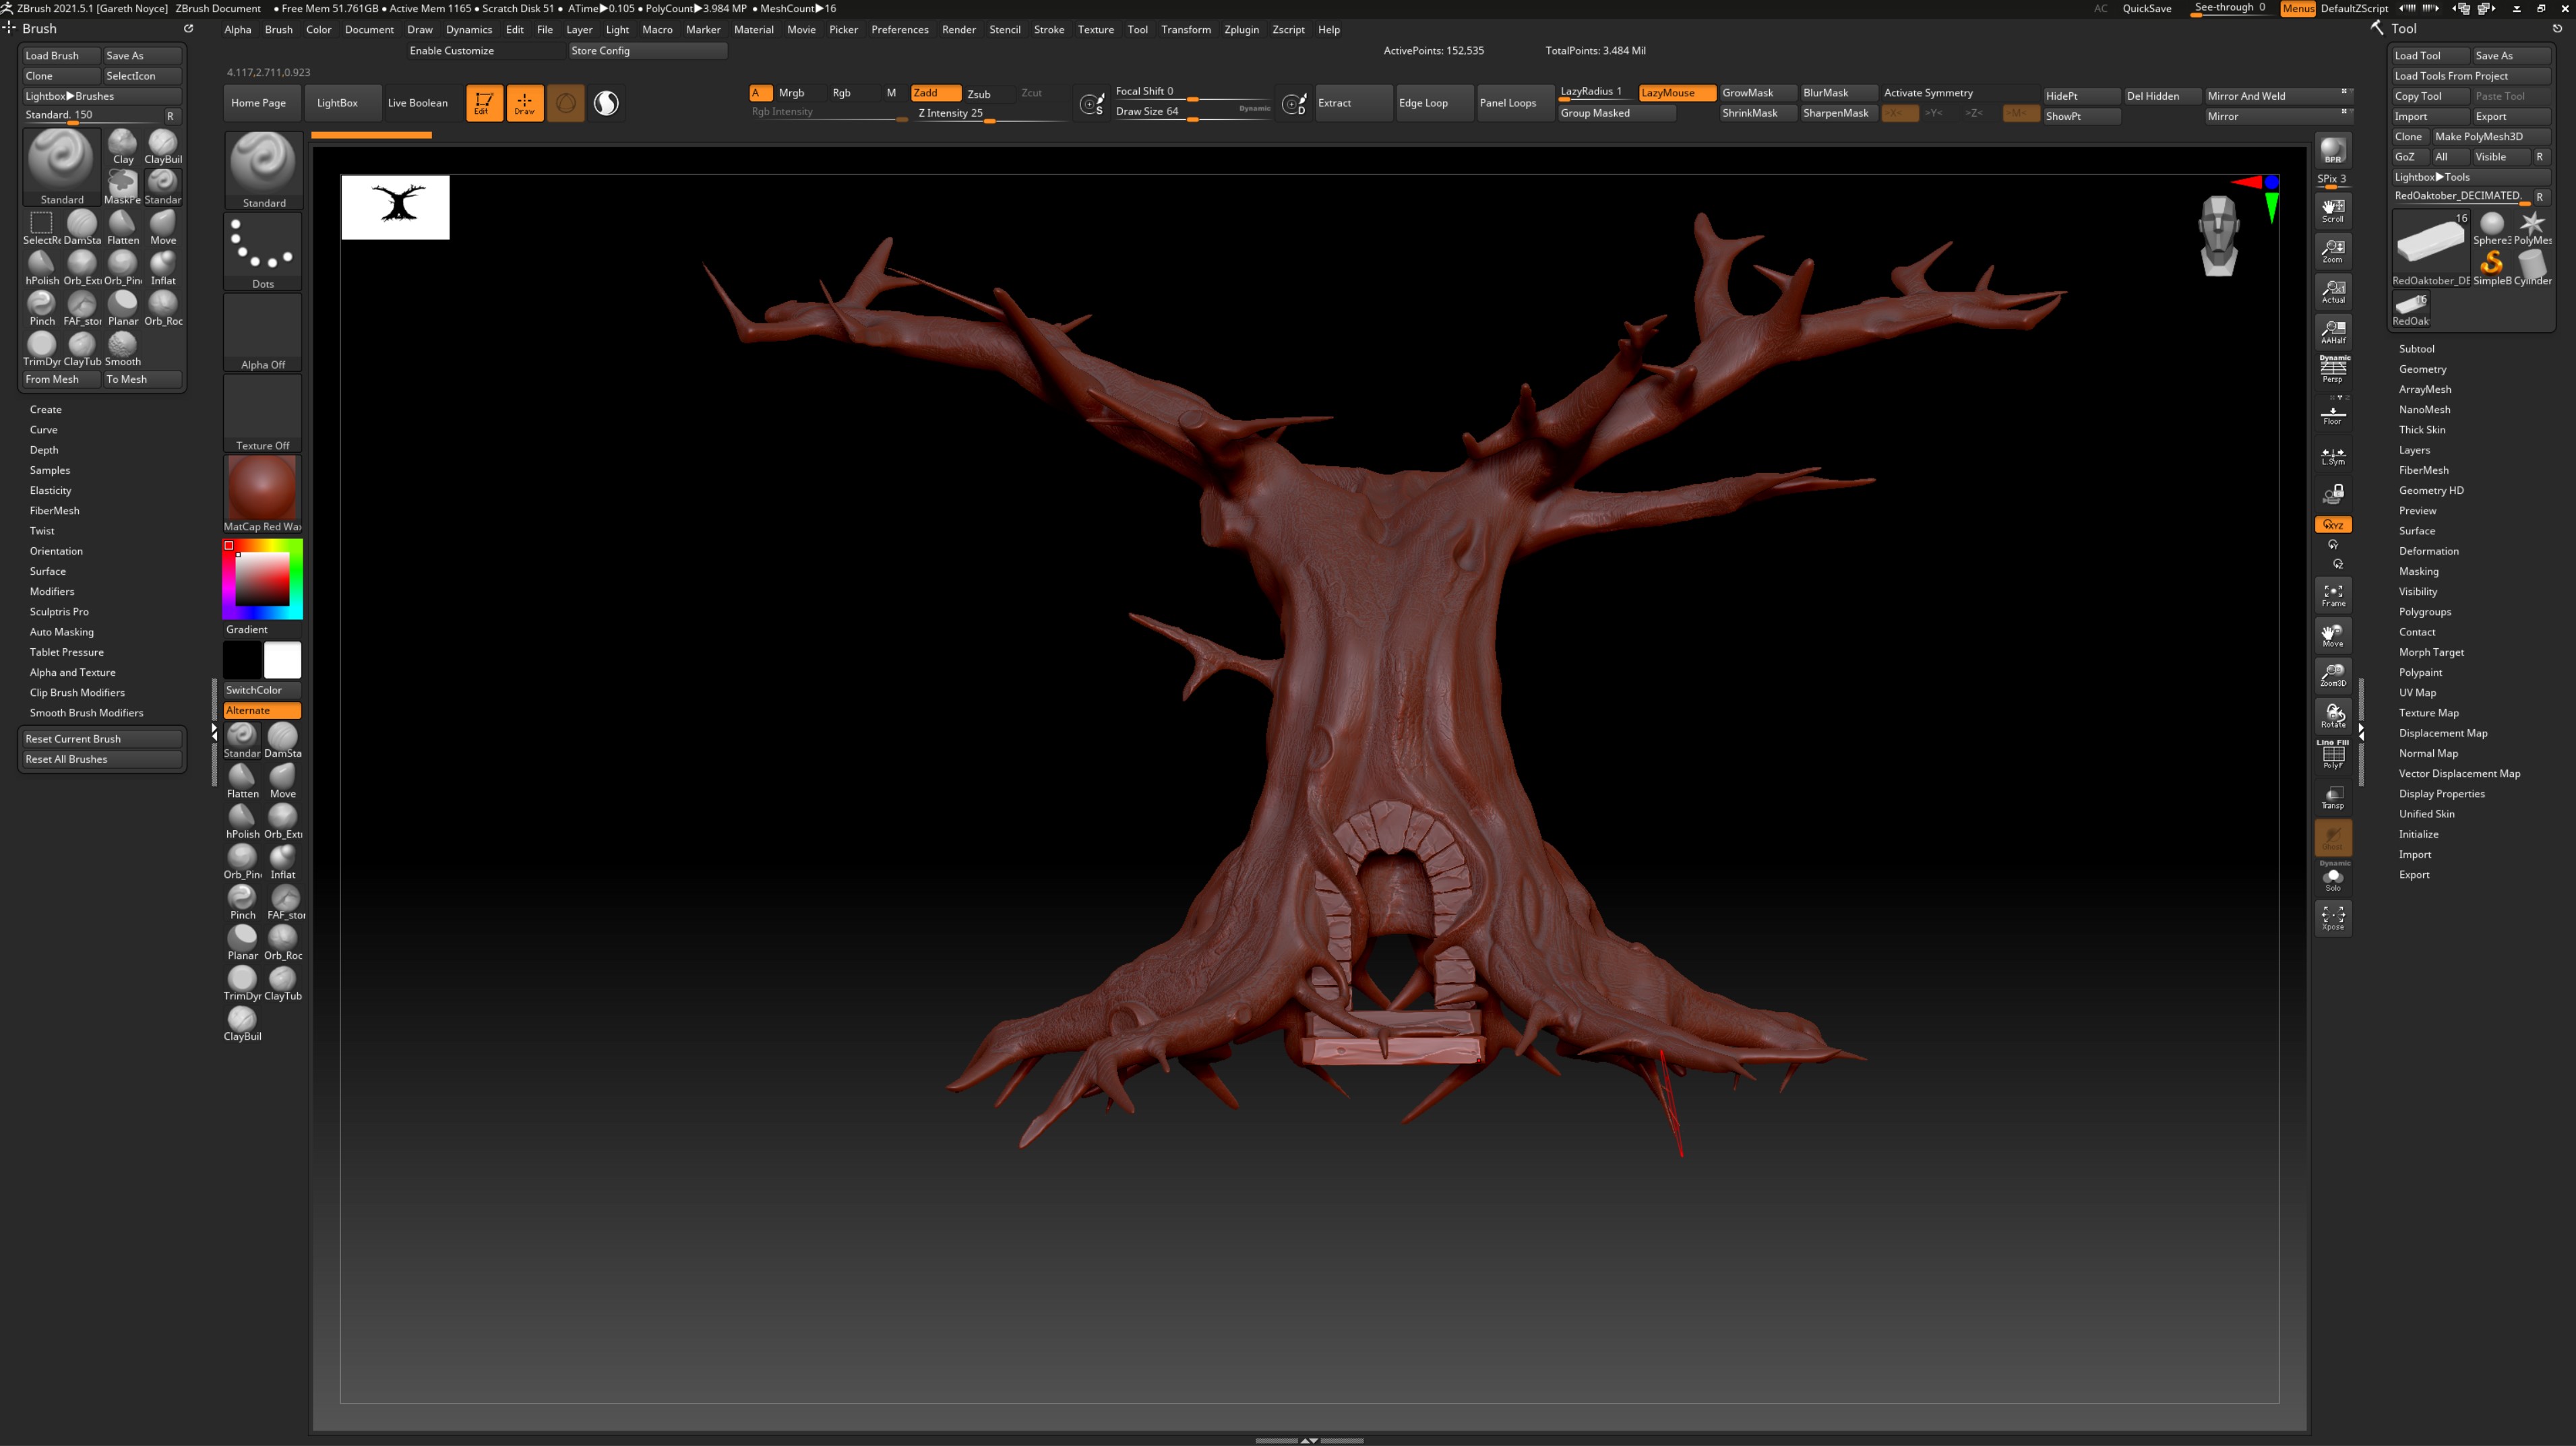Click the QuickSave button
The width and height of the screenshot is (2576, 1446).
(x=2147, y=9)
